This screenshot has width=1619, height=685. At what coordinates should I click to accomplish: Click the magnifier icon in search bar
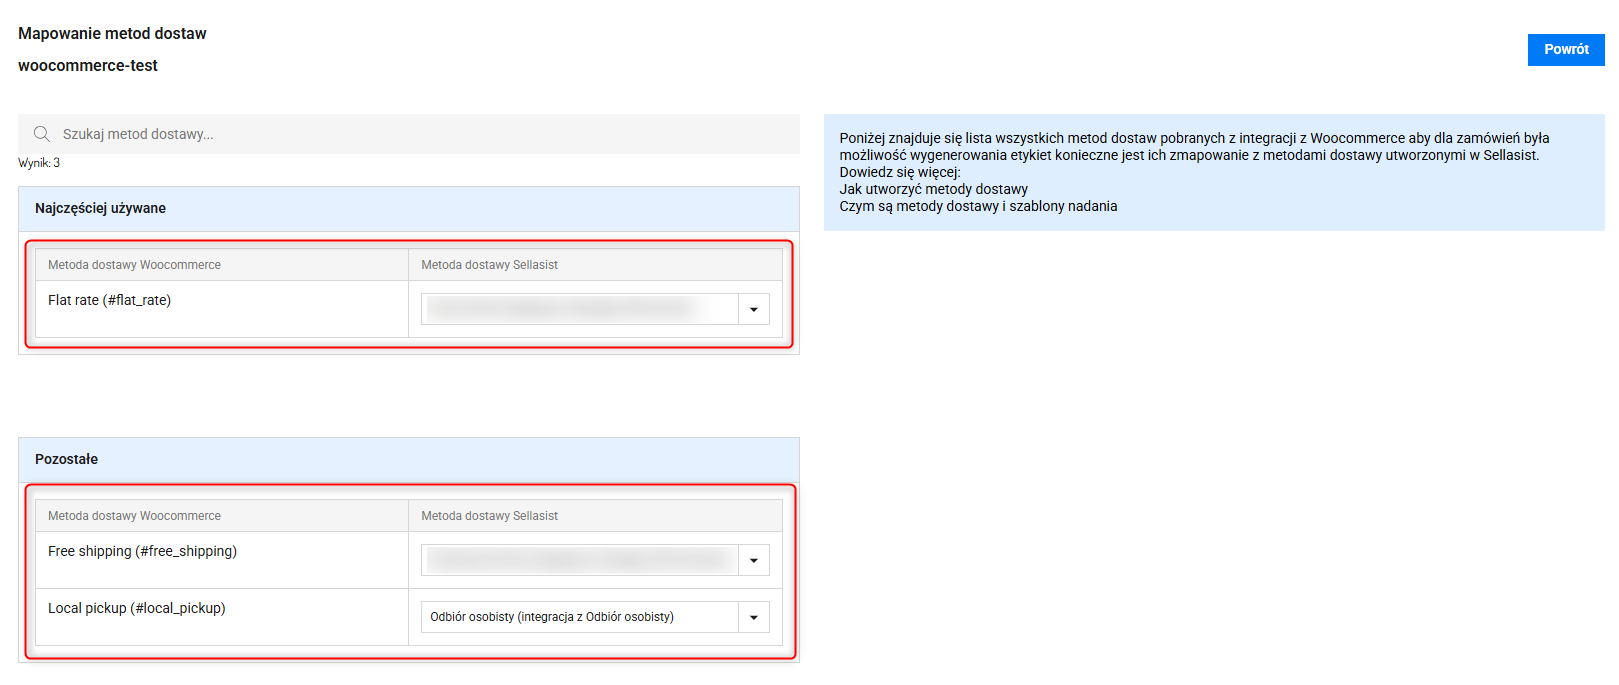[x=42, y=134]
